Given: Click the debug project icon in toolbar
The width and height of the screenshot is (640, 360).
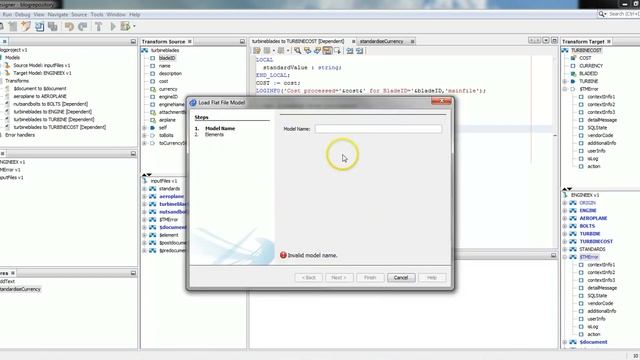Looking at the screenshot, I should click(125, 27).
